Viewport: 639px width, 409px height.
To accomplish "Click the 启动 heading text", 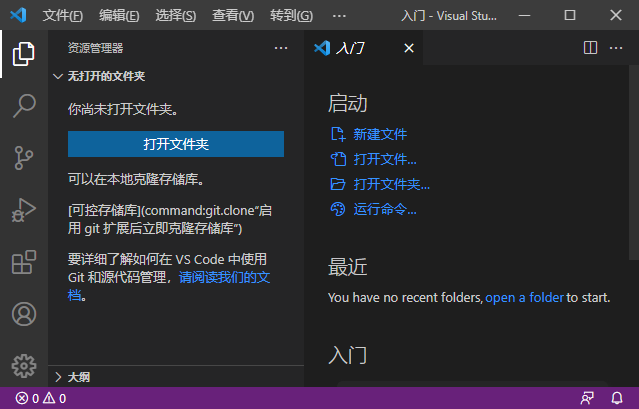I will coord(348,103).
